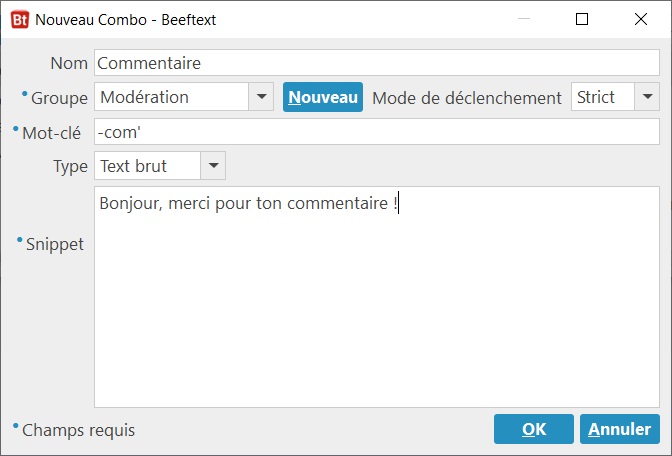Click the Snippet label

(x=55, y=244)
